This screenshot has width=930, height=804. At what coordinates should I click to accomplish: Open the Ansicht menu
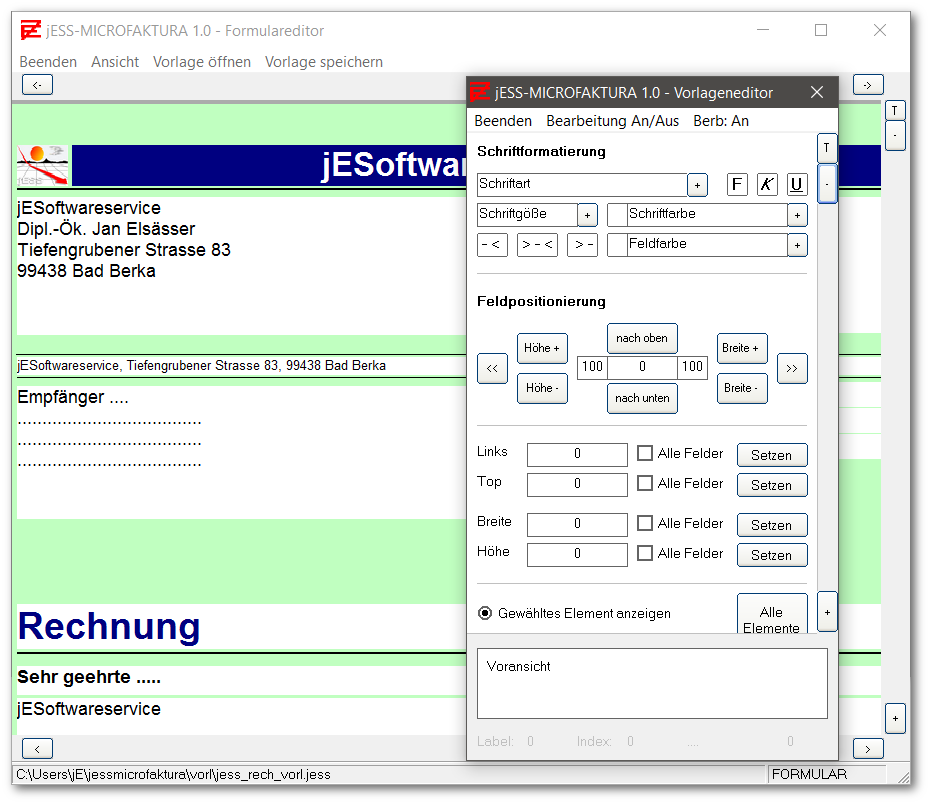coord(115,62)
